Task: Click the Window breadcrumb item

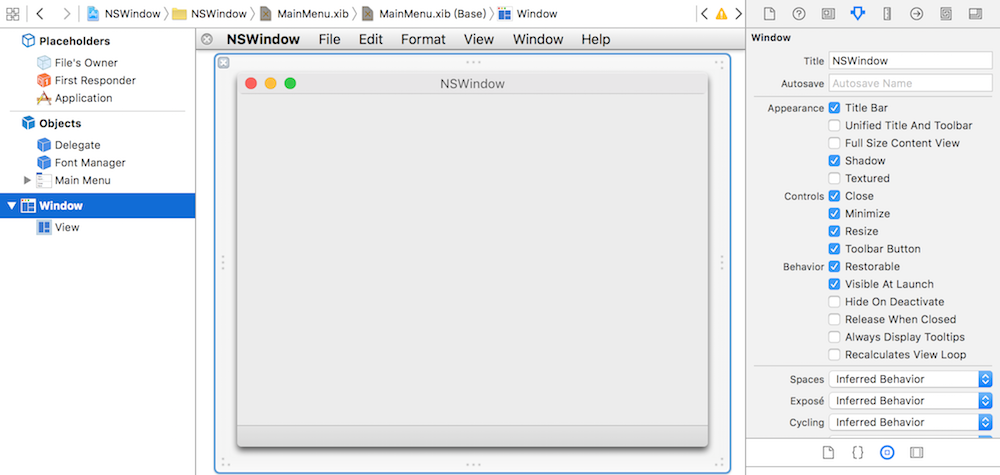Action: point(527,13)
